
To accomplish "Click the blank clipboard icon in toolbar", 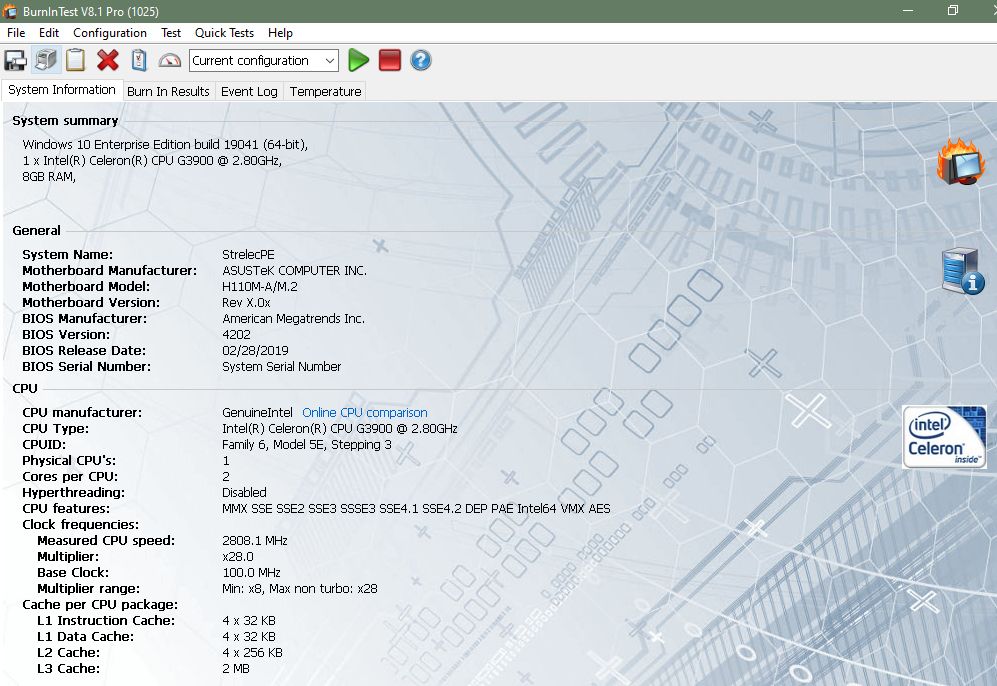I will (x=76, y=60).
